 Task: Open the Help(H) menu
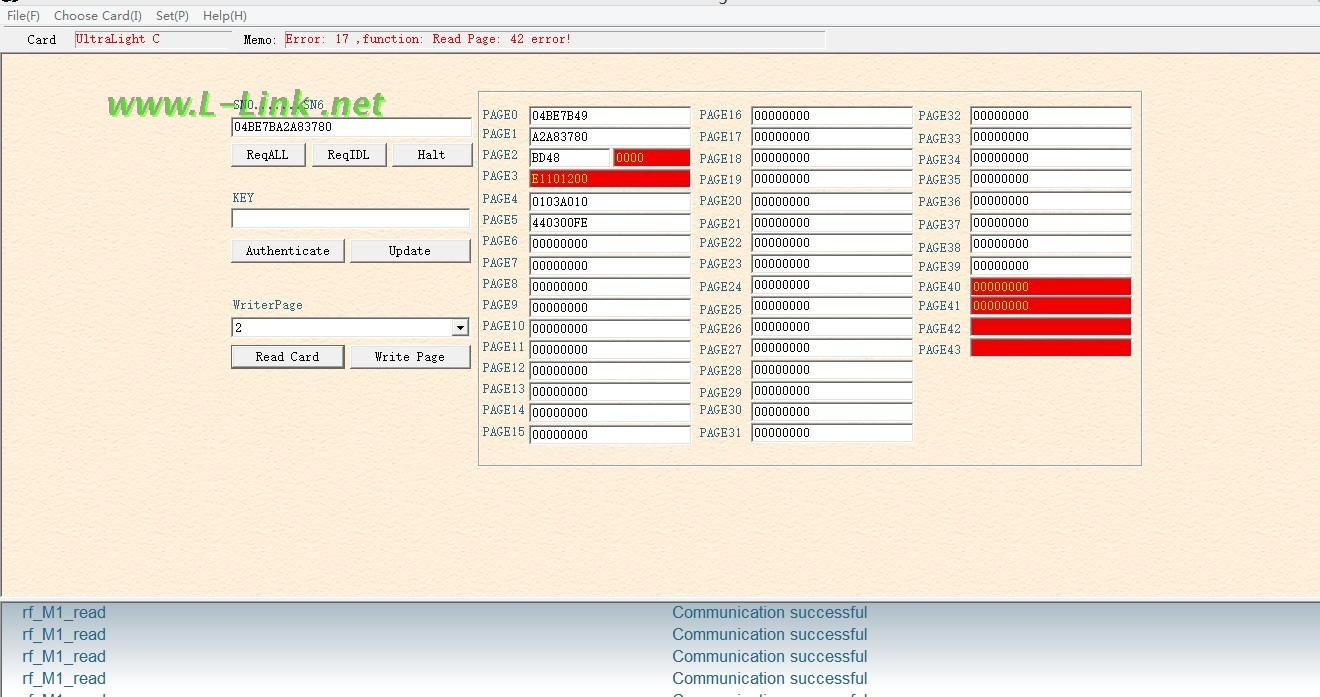click(x=224, y=16)
